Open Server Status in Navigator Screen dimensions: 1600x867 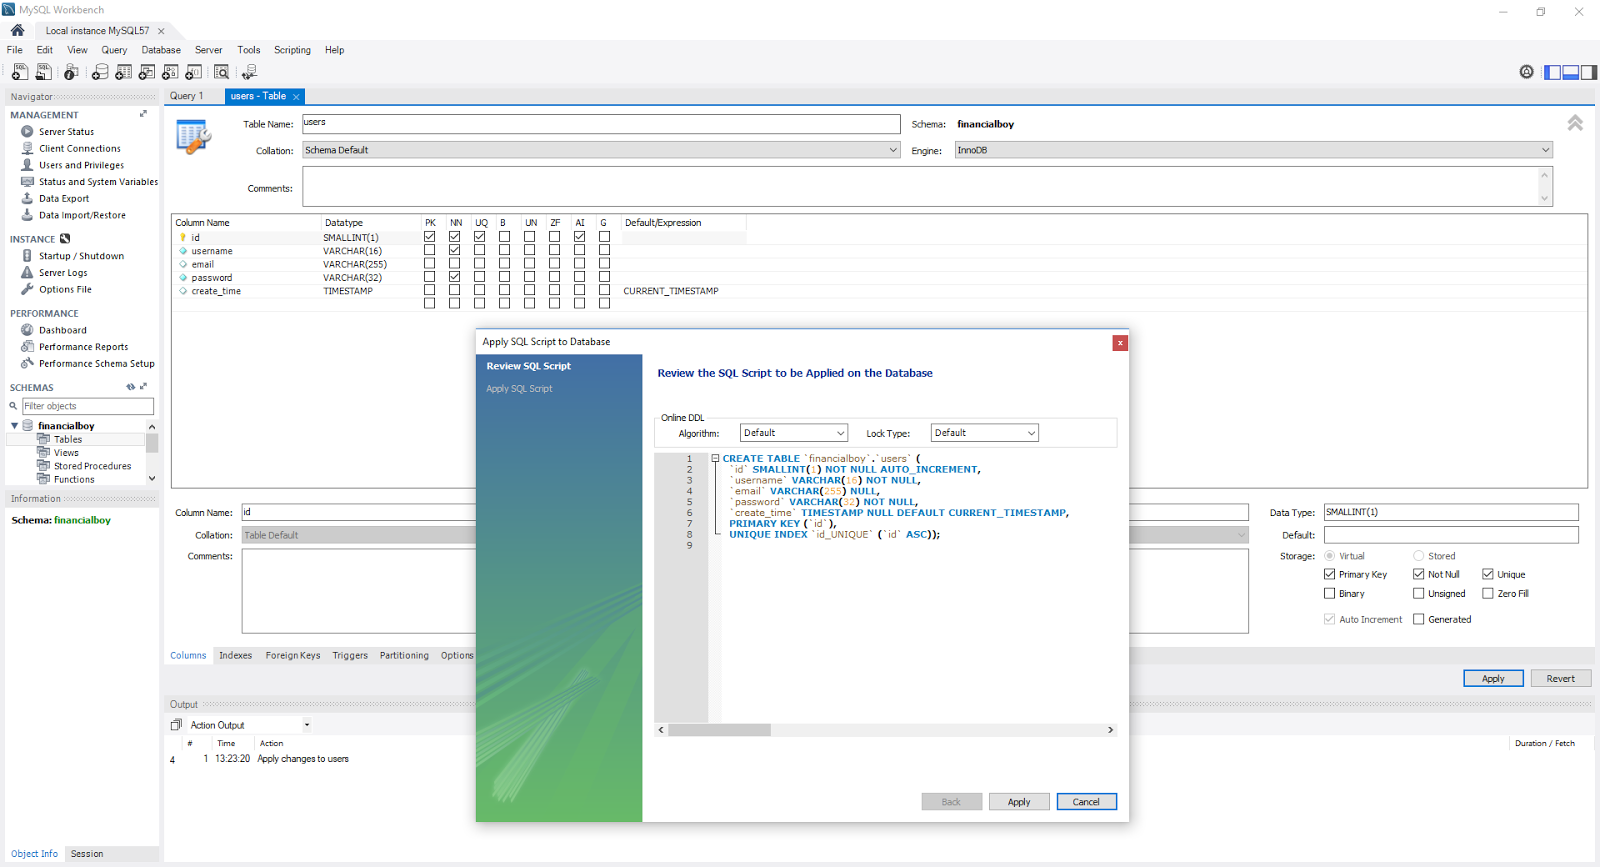(x=66, y=132)
